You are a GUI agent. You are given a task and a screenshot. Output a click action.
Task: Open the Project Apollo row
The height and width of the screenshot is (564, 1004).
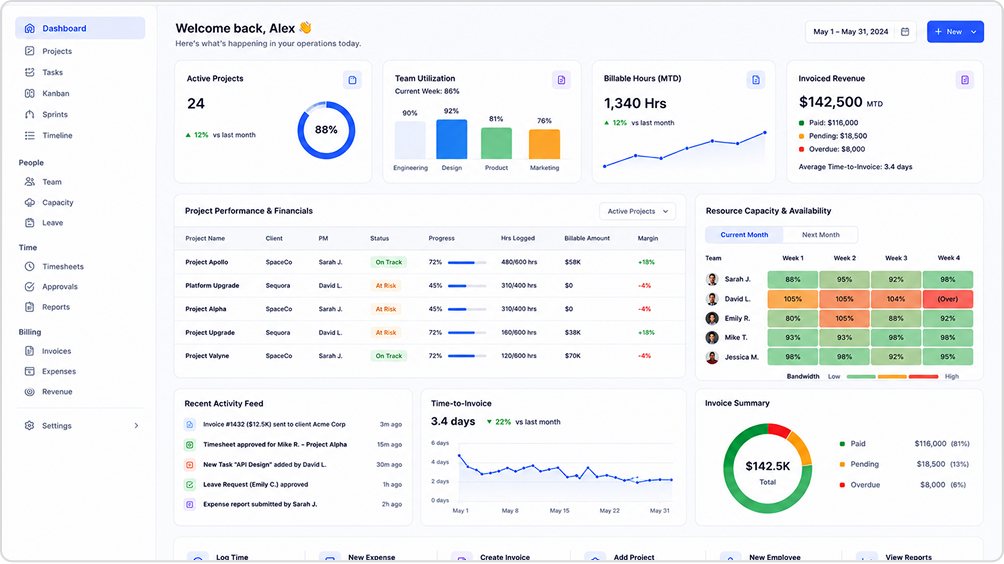[x=429, y=262]
